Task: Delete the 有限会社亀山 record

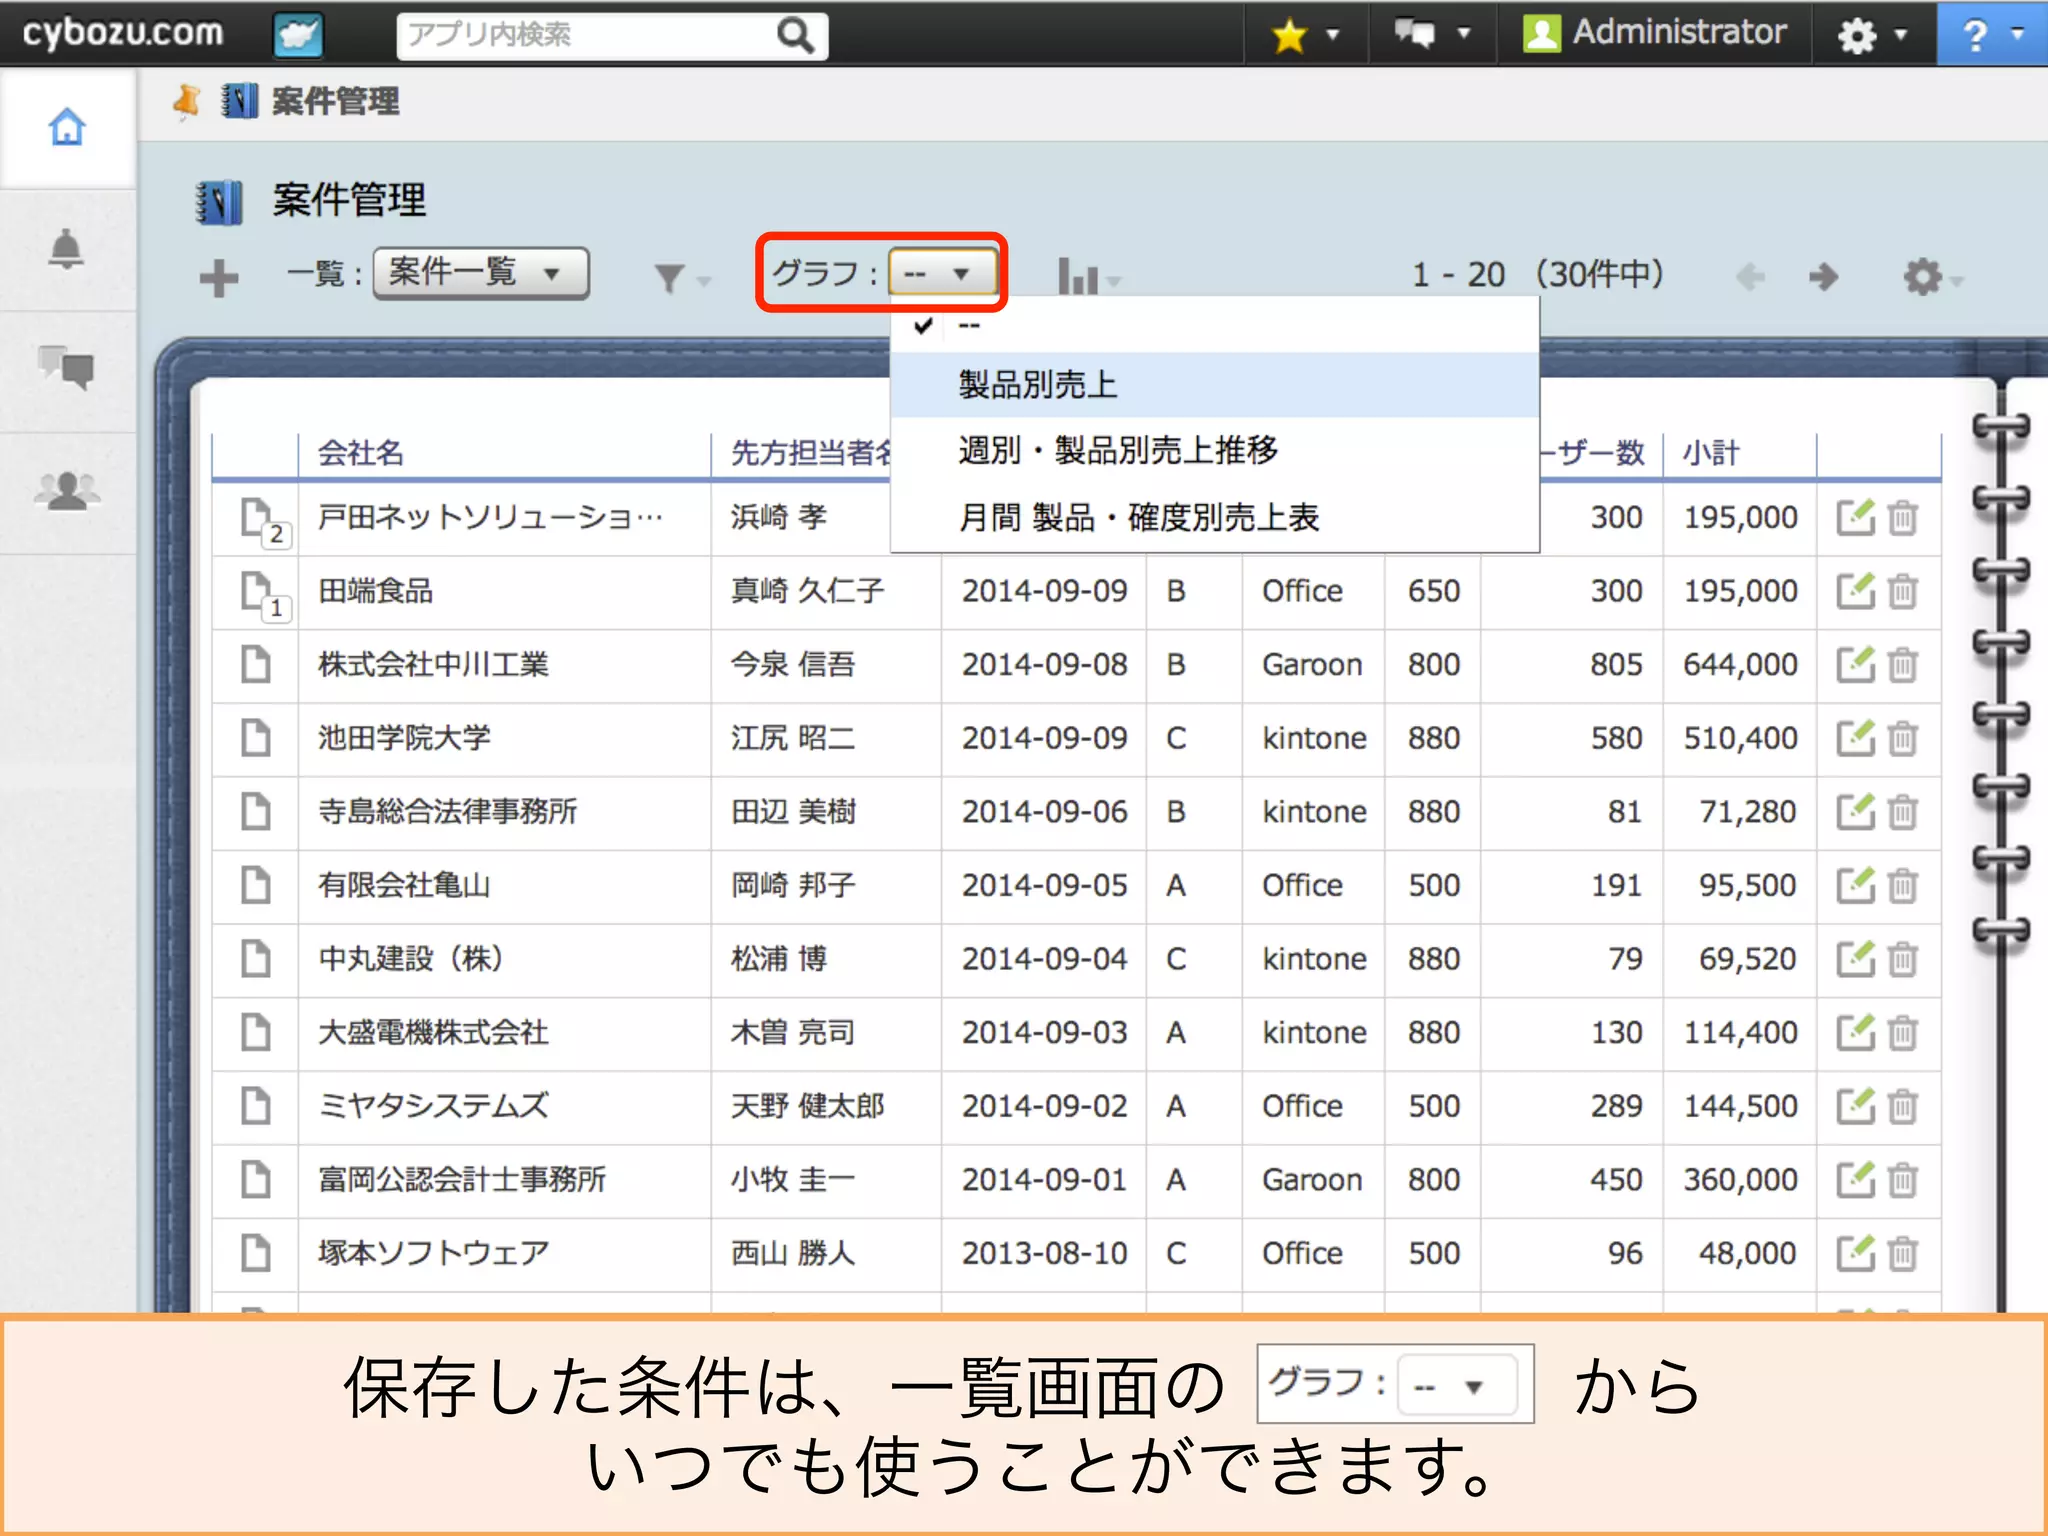Action: [x=1902, y=886]
